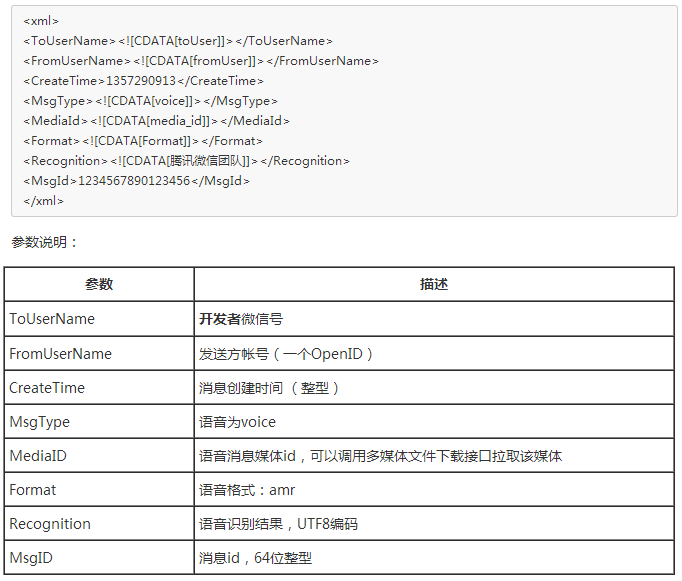Click the CreateTime value 1357290913
Viewport: 682px width, 581px height.
[x=141, y=81]
